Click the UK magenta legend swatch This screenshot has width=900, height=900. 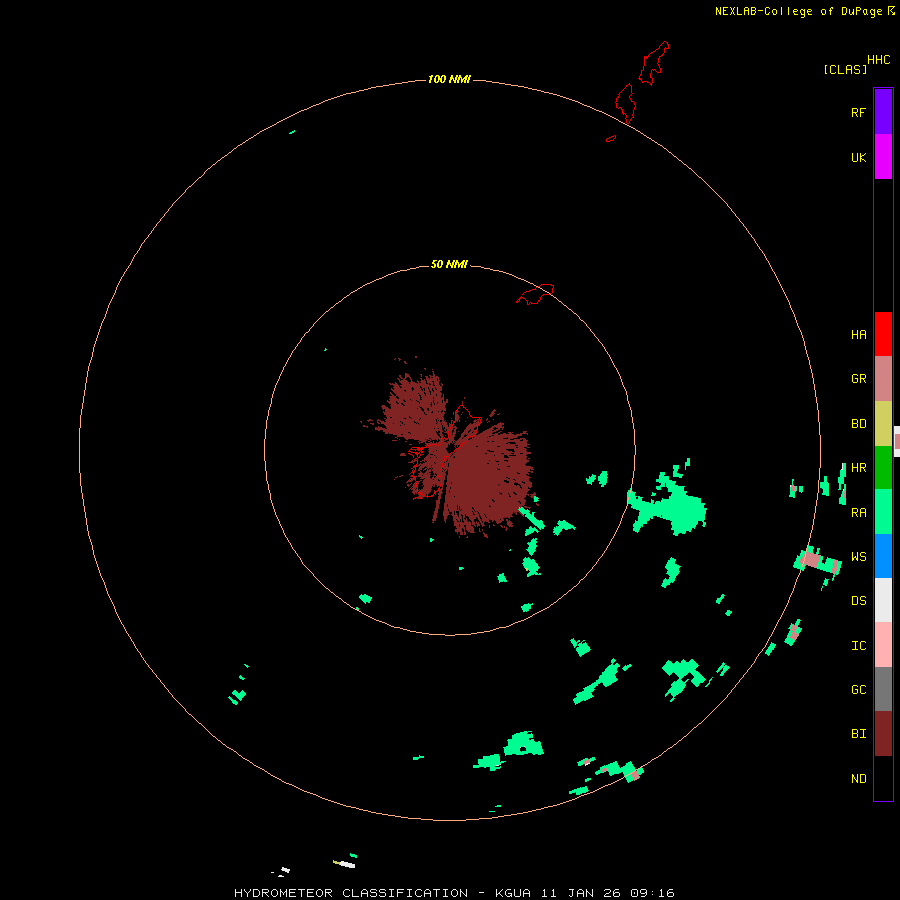click(883, 157)
